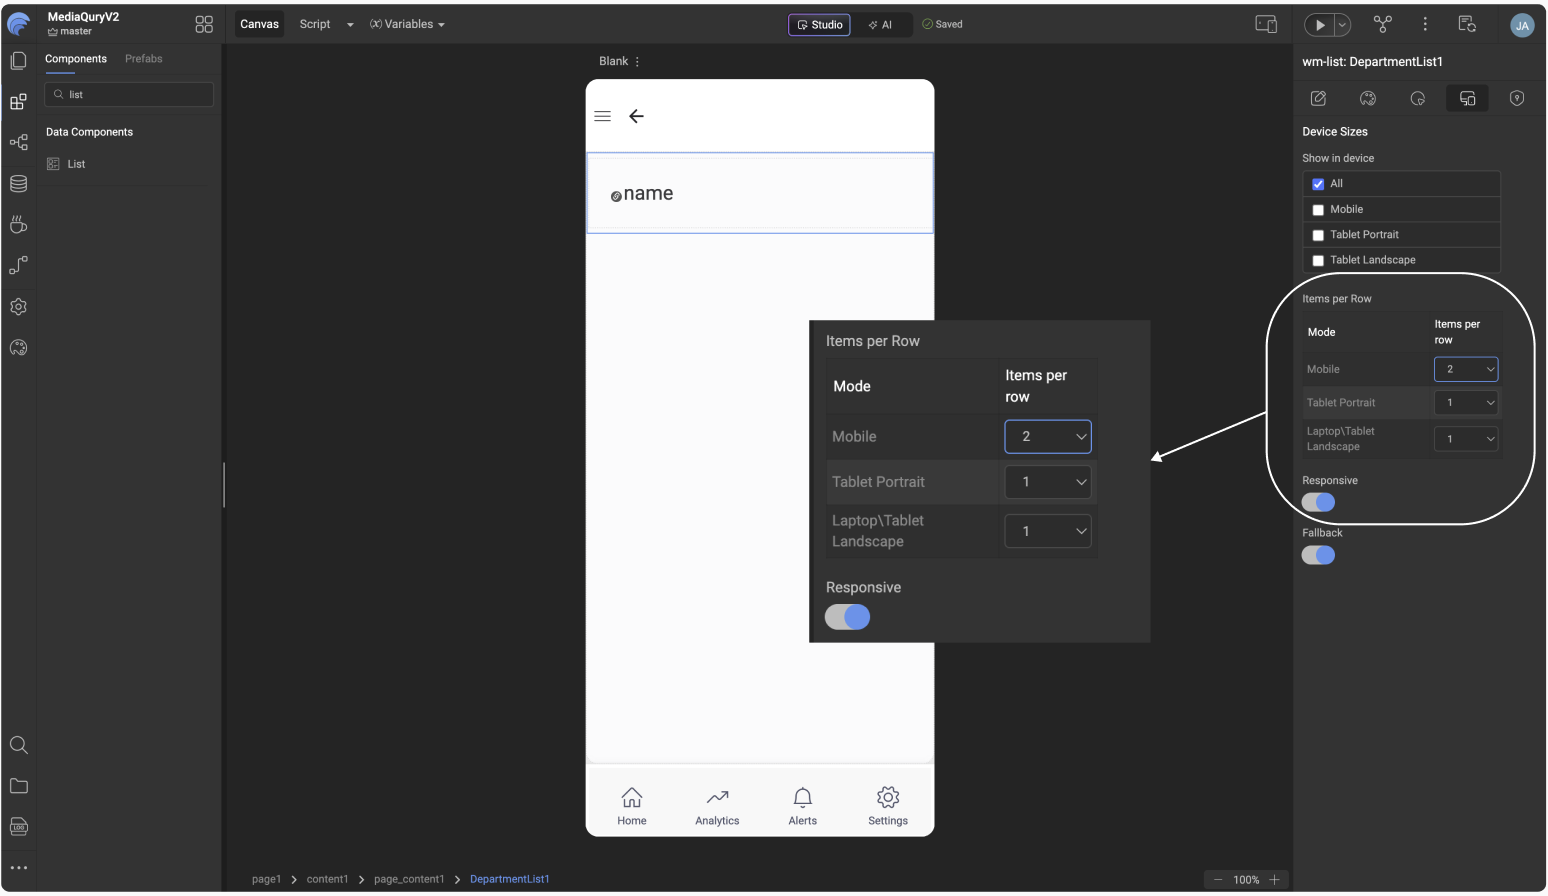Viewport: 1548px width, 896px height.
Task: Open the Components widgets sidebar icon
Action: pos(18,102)
